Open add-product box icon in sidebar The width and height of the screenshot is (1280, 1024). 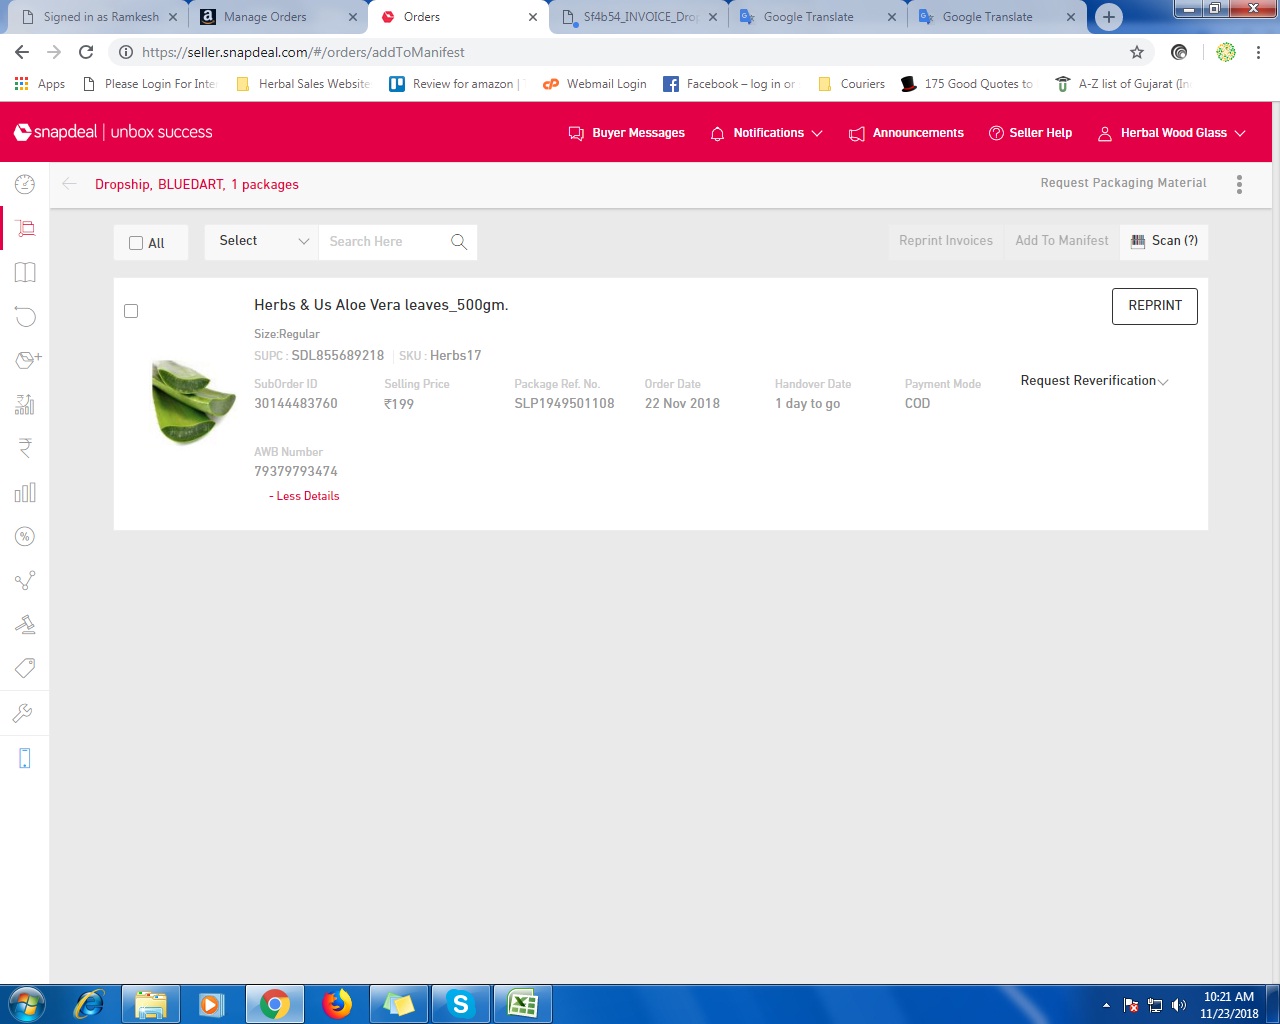(x=25, y=360)
